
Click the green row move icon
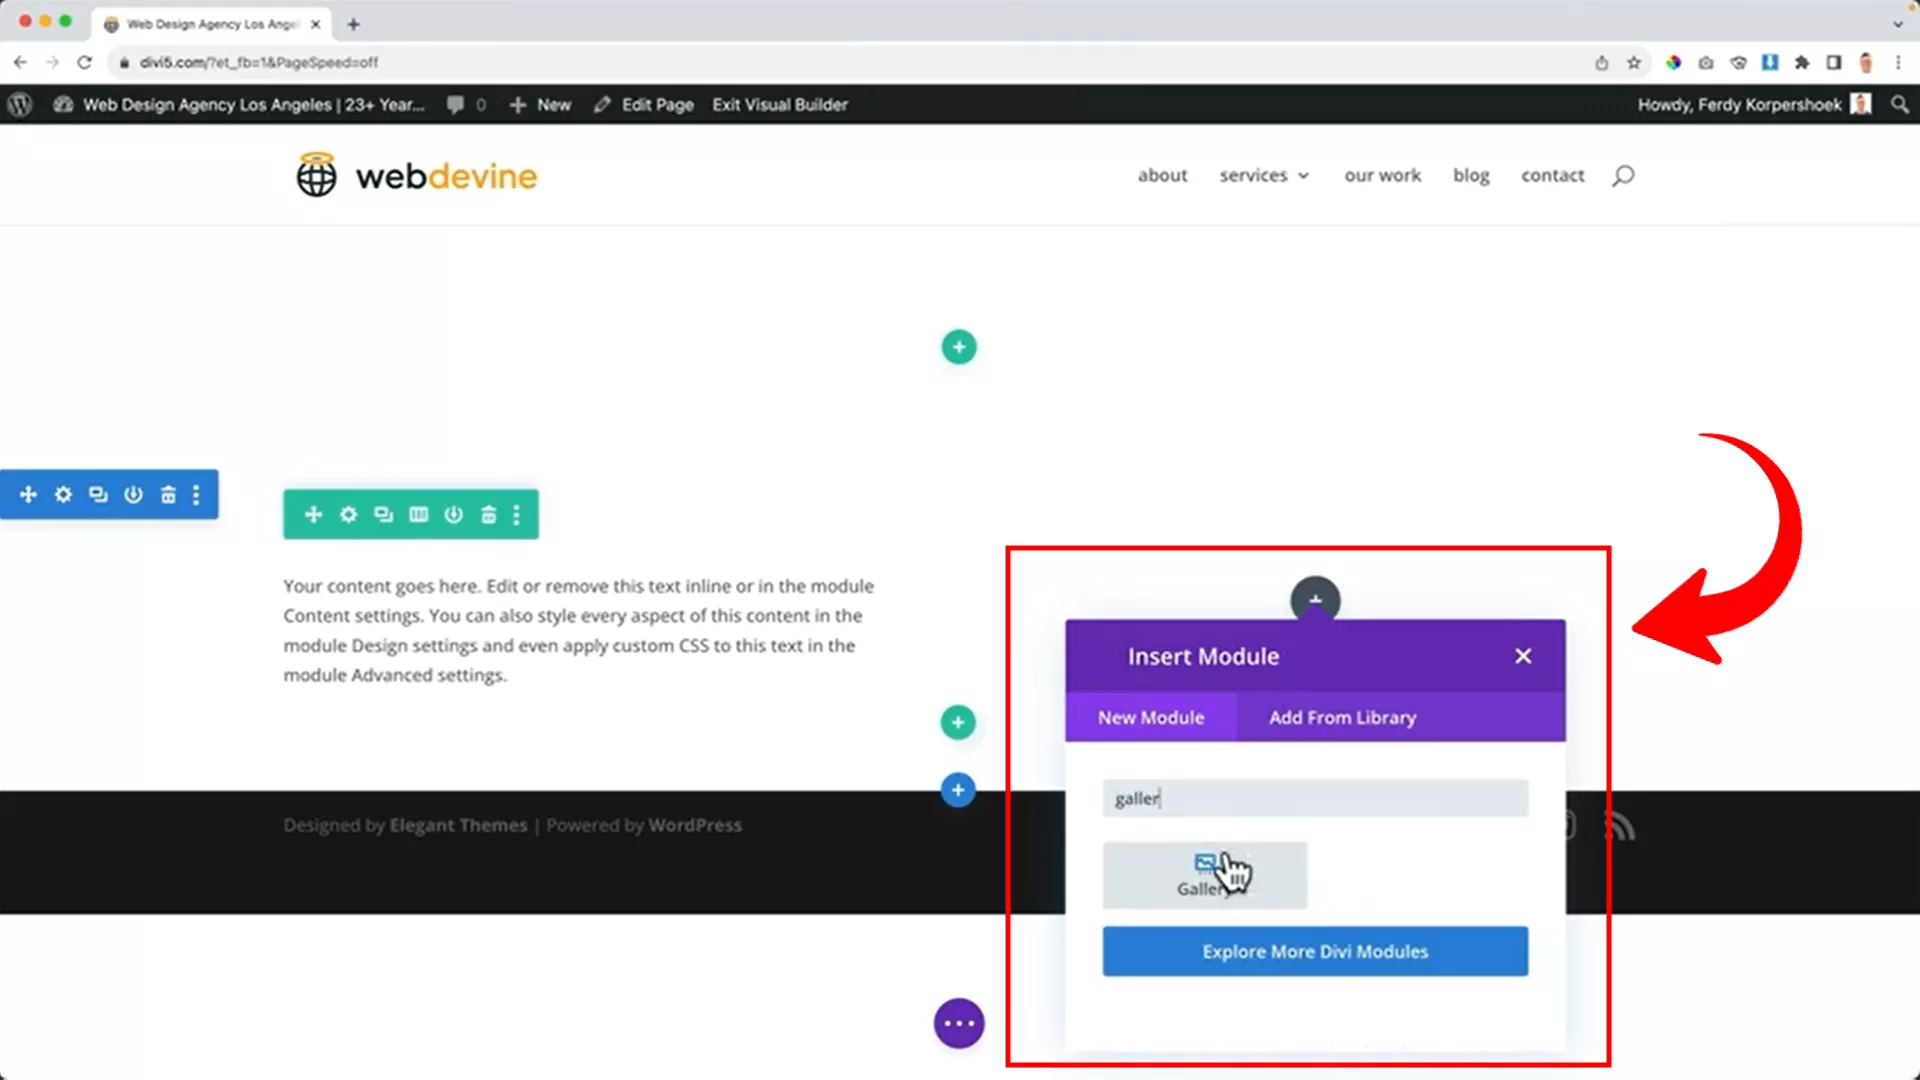click(313, 515)
